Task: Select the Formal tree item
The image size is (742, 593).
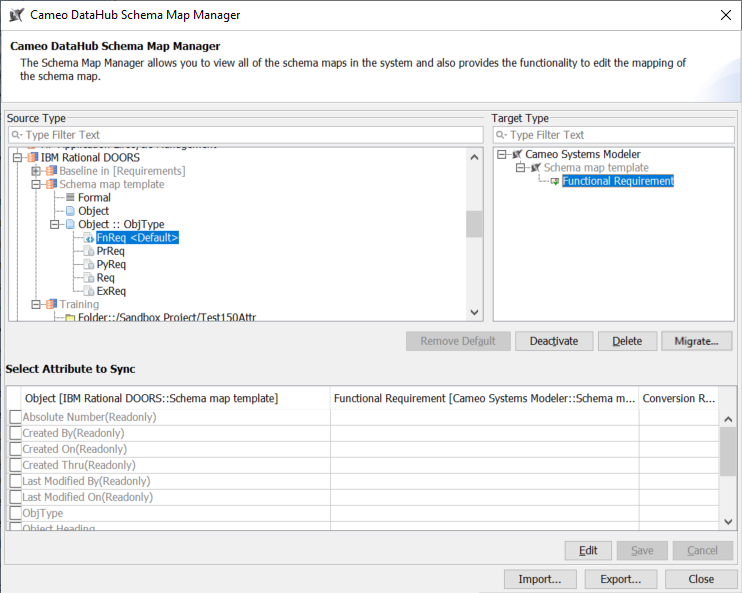Action: [94, 197]
